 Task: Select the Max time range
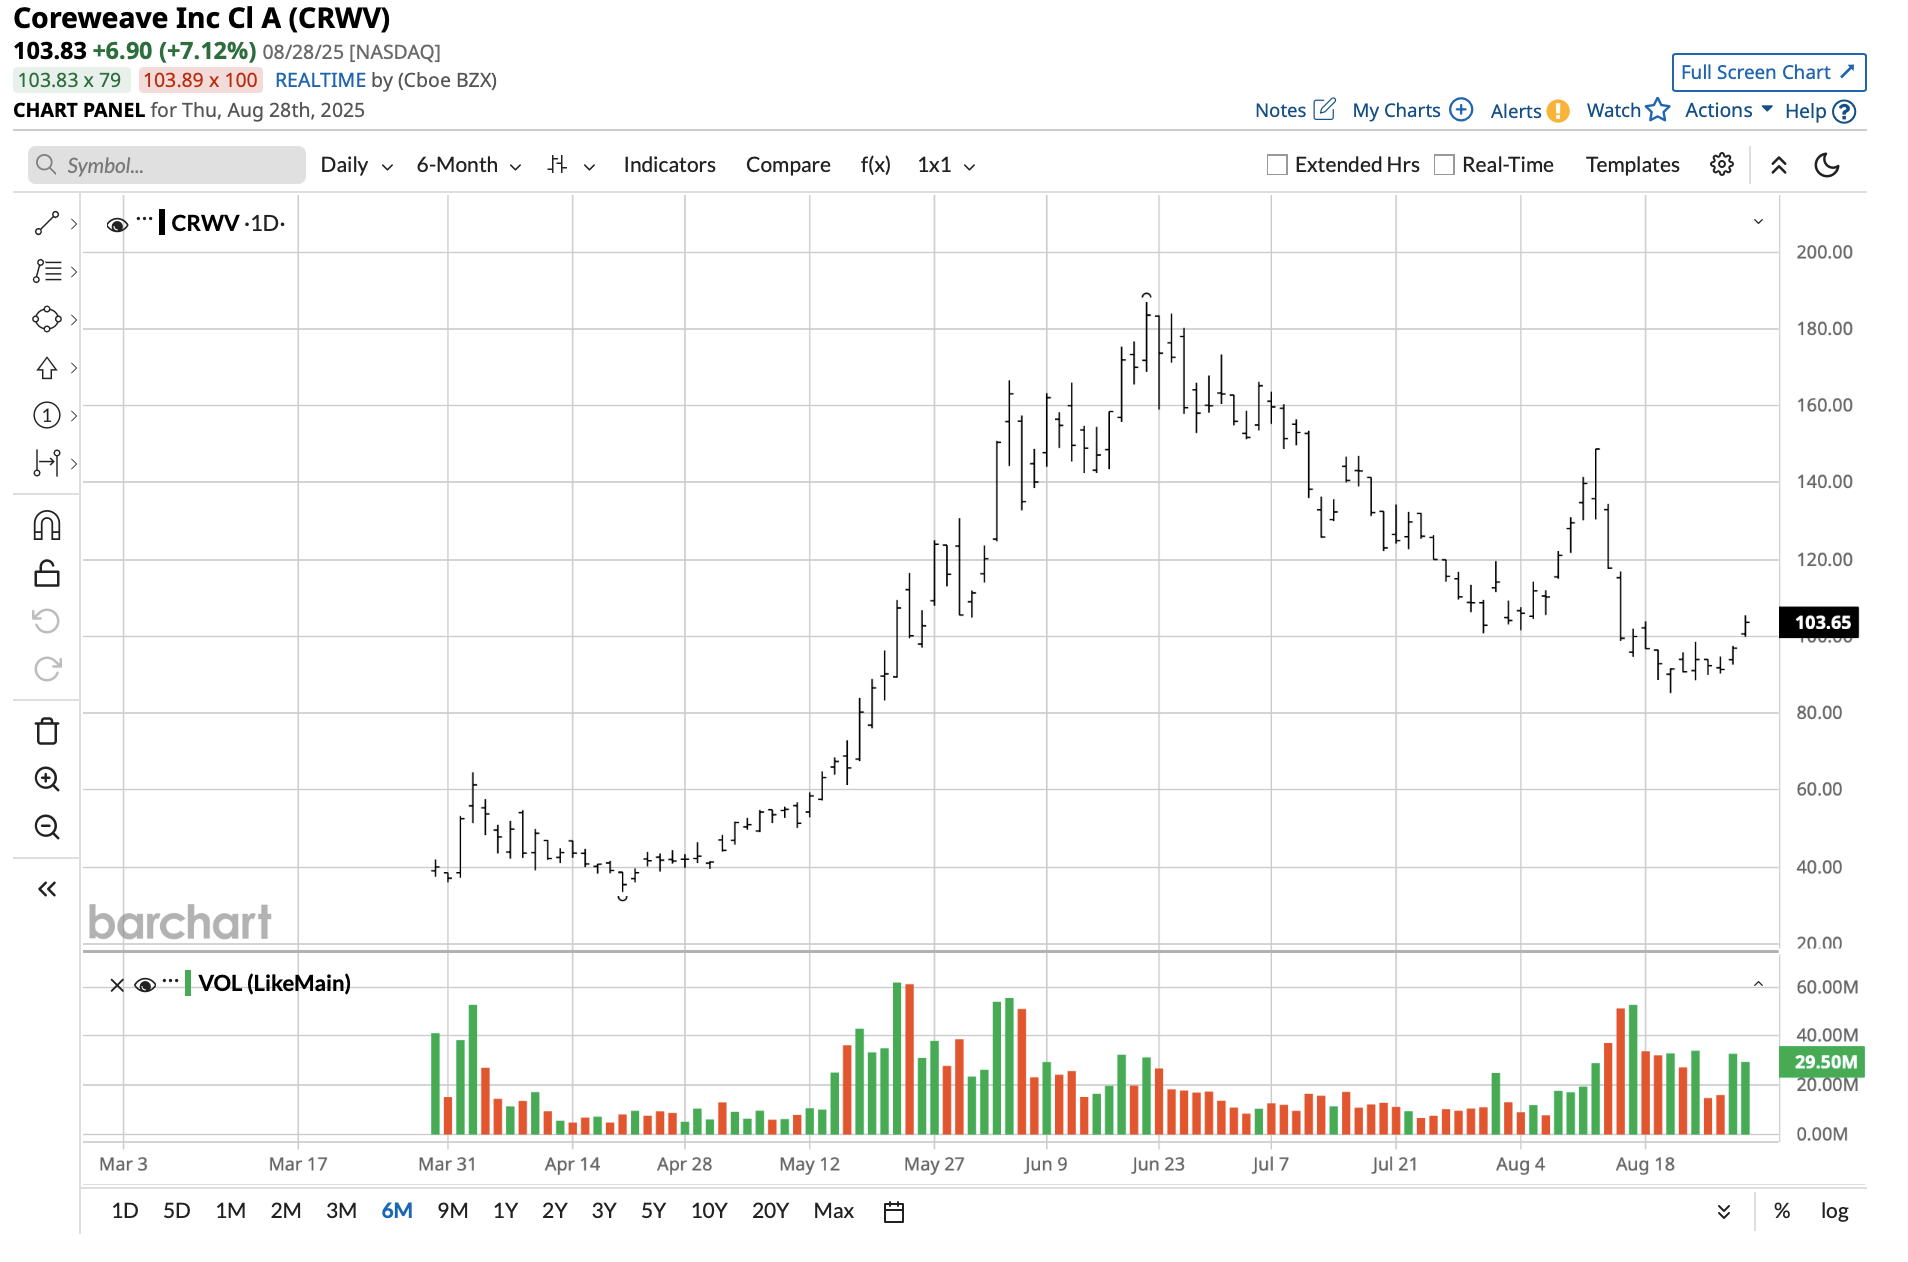coord(833,1211)
